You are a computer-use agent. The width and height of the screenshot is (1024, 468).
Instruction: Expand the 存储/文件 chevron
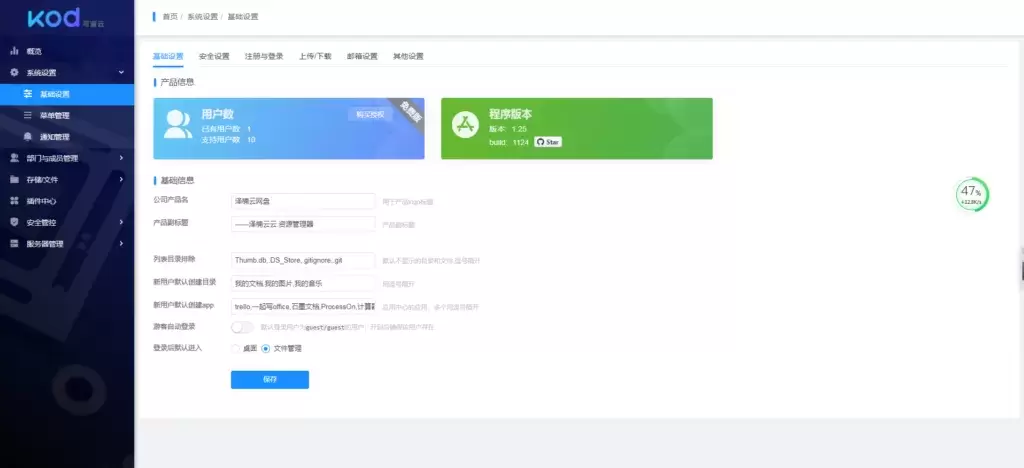coord(121,179)
